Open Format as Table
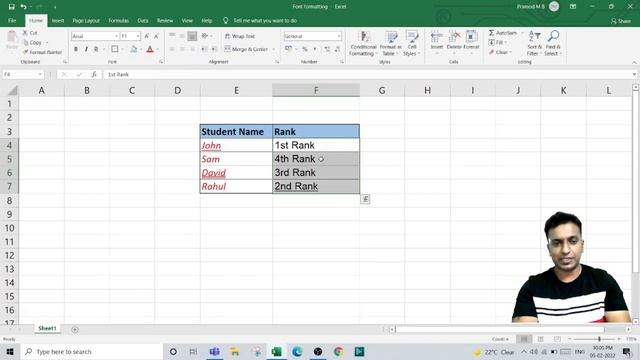Image resolution: width=640 pixels, height=360 pixels. click(390, 43)
